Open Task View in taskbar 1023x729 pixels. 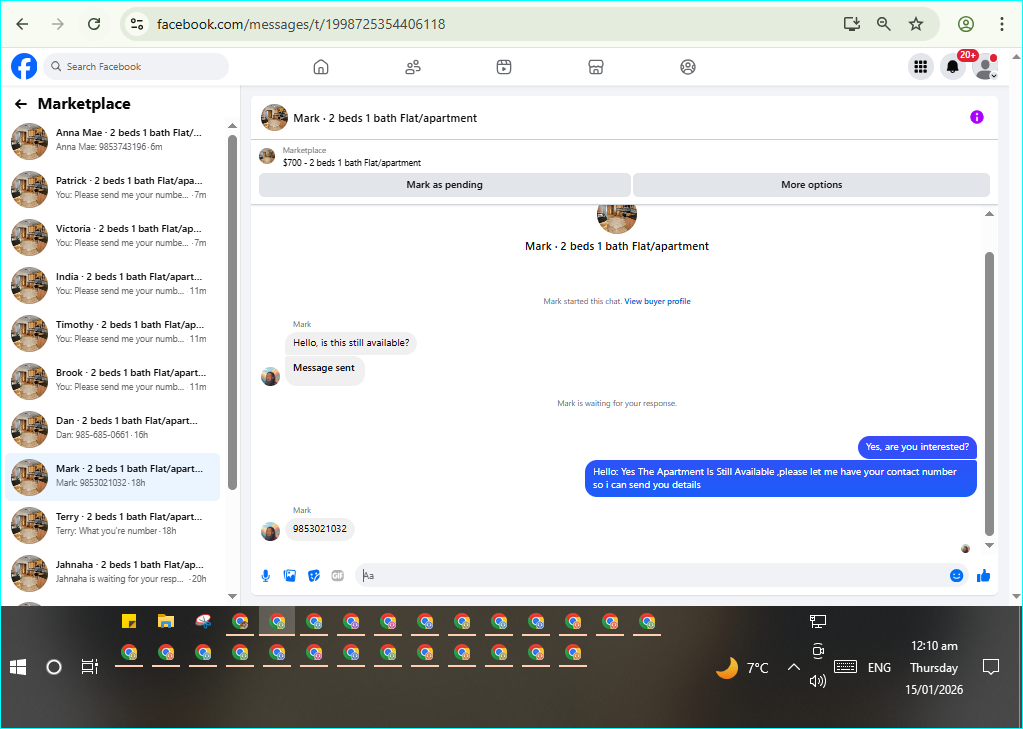point(89,666)
